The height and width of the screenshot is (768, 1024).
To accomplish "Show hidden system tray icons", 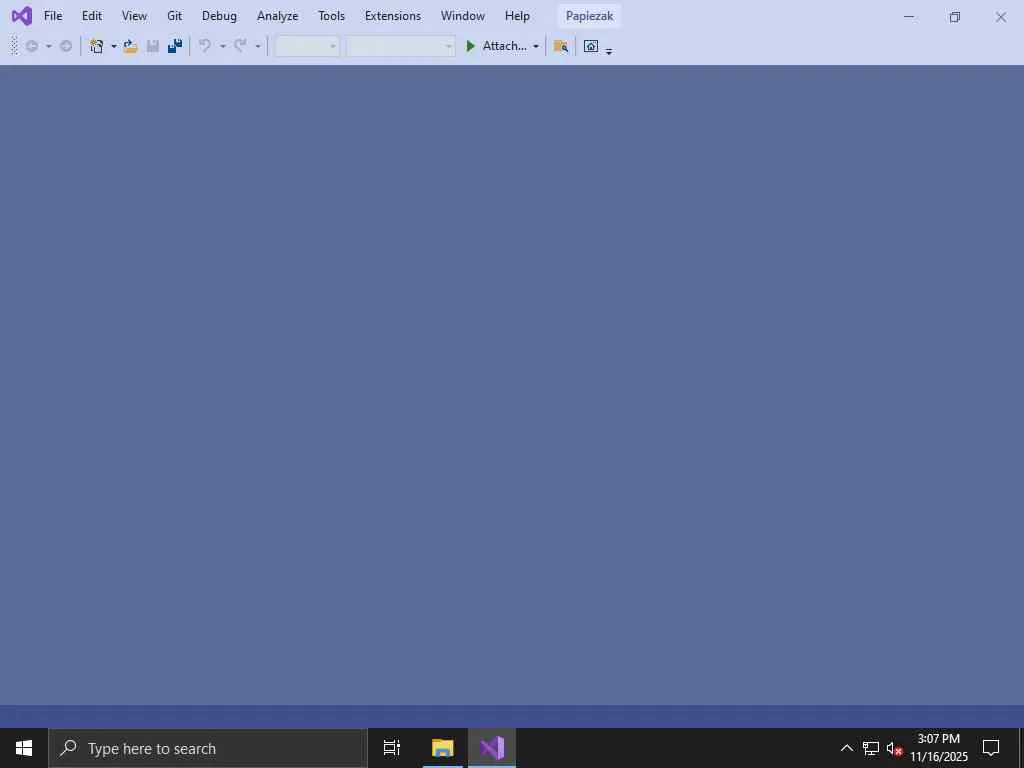I will pos(846,748).
